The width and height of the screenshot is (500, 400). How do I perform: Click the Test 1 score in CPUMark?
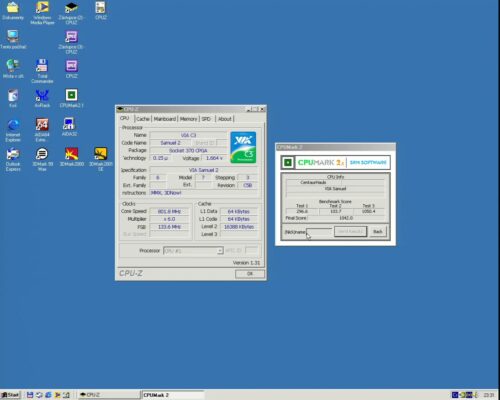302,211
